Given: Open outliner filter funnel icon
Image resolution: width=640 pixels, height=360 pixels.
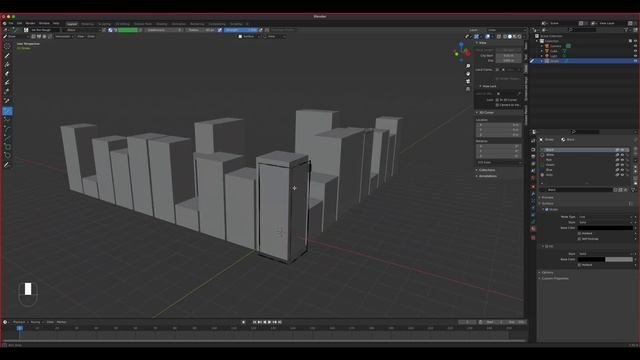Looking at the screenshot, I should point(626,30).
